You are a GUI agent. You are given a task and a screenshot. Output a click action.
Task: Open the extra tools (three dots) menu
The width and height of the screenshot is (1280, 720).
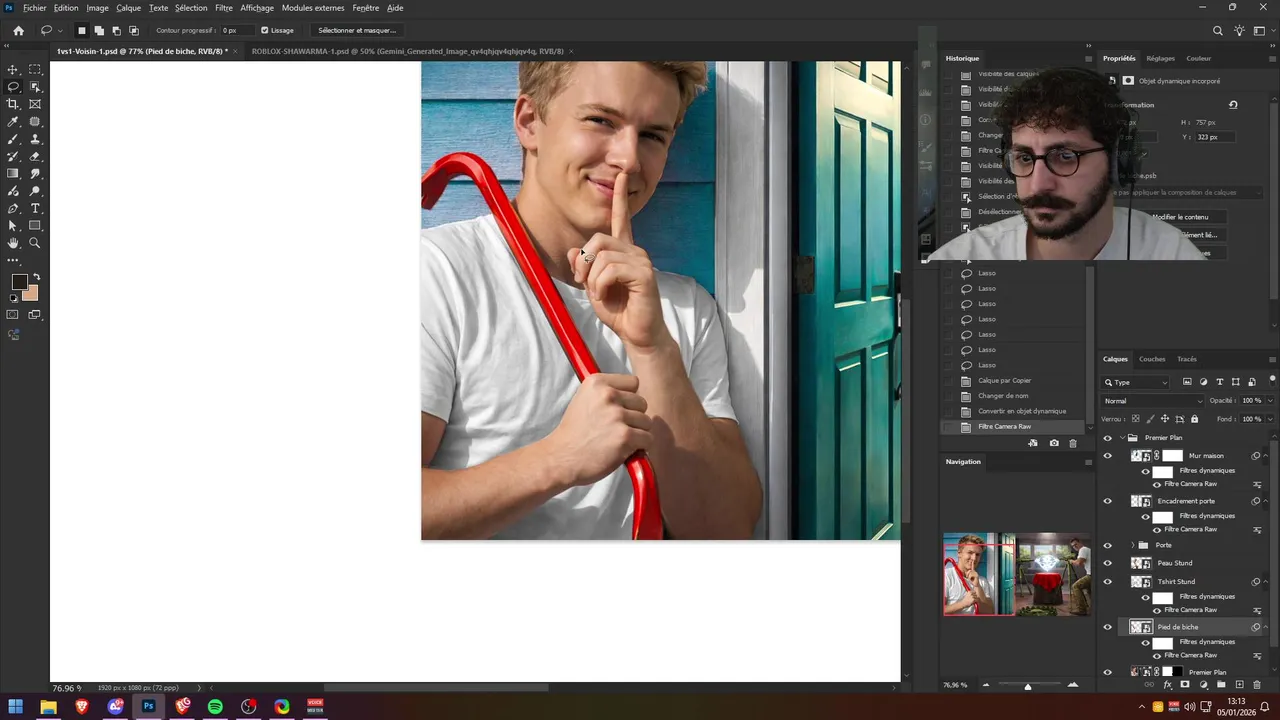[x=13, y=260]
